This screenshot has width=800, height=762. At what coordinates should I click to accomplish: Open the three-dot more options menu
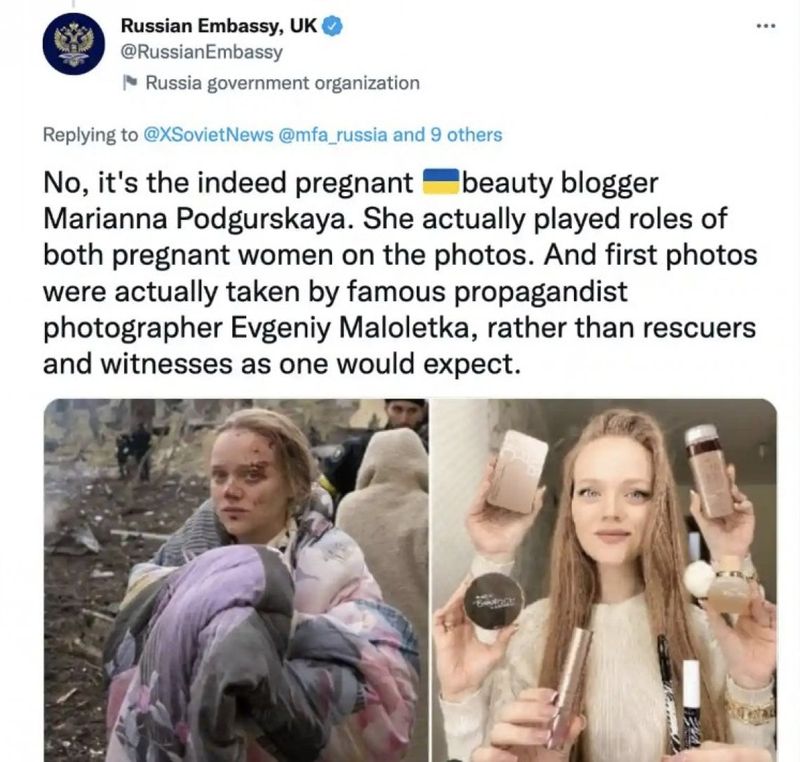click(x=766, y=26)
